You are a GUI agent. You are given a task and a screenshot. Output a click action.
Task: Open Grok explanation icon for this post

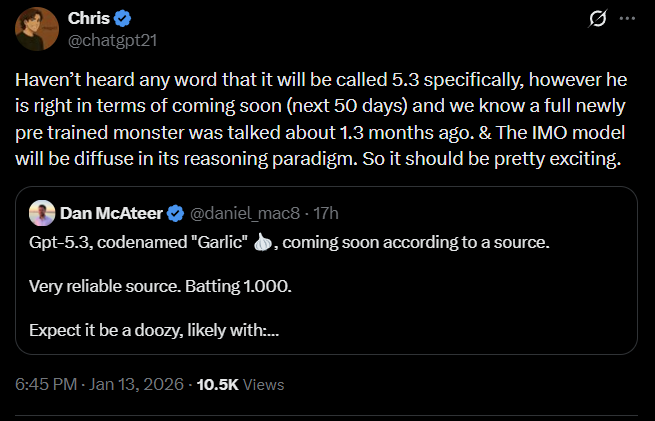pos(600,19)
